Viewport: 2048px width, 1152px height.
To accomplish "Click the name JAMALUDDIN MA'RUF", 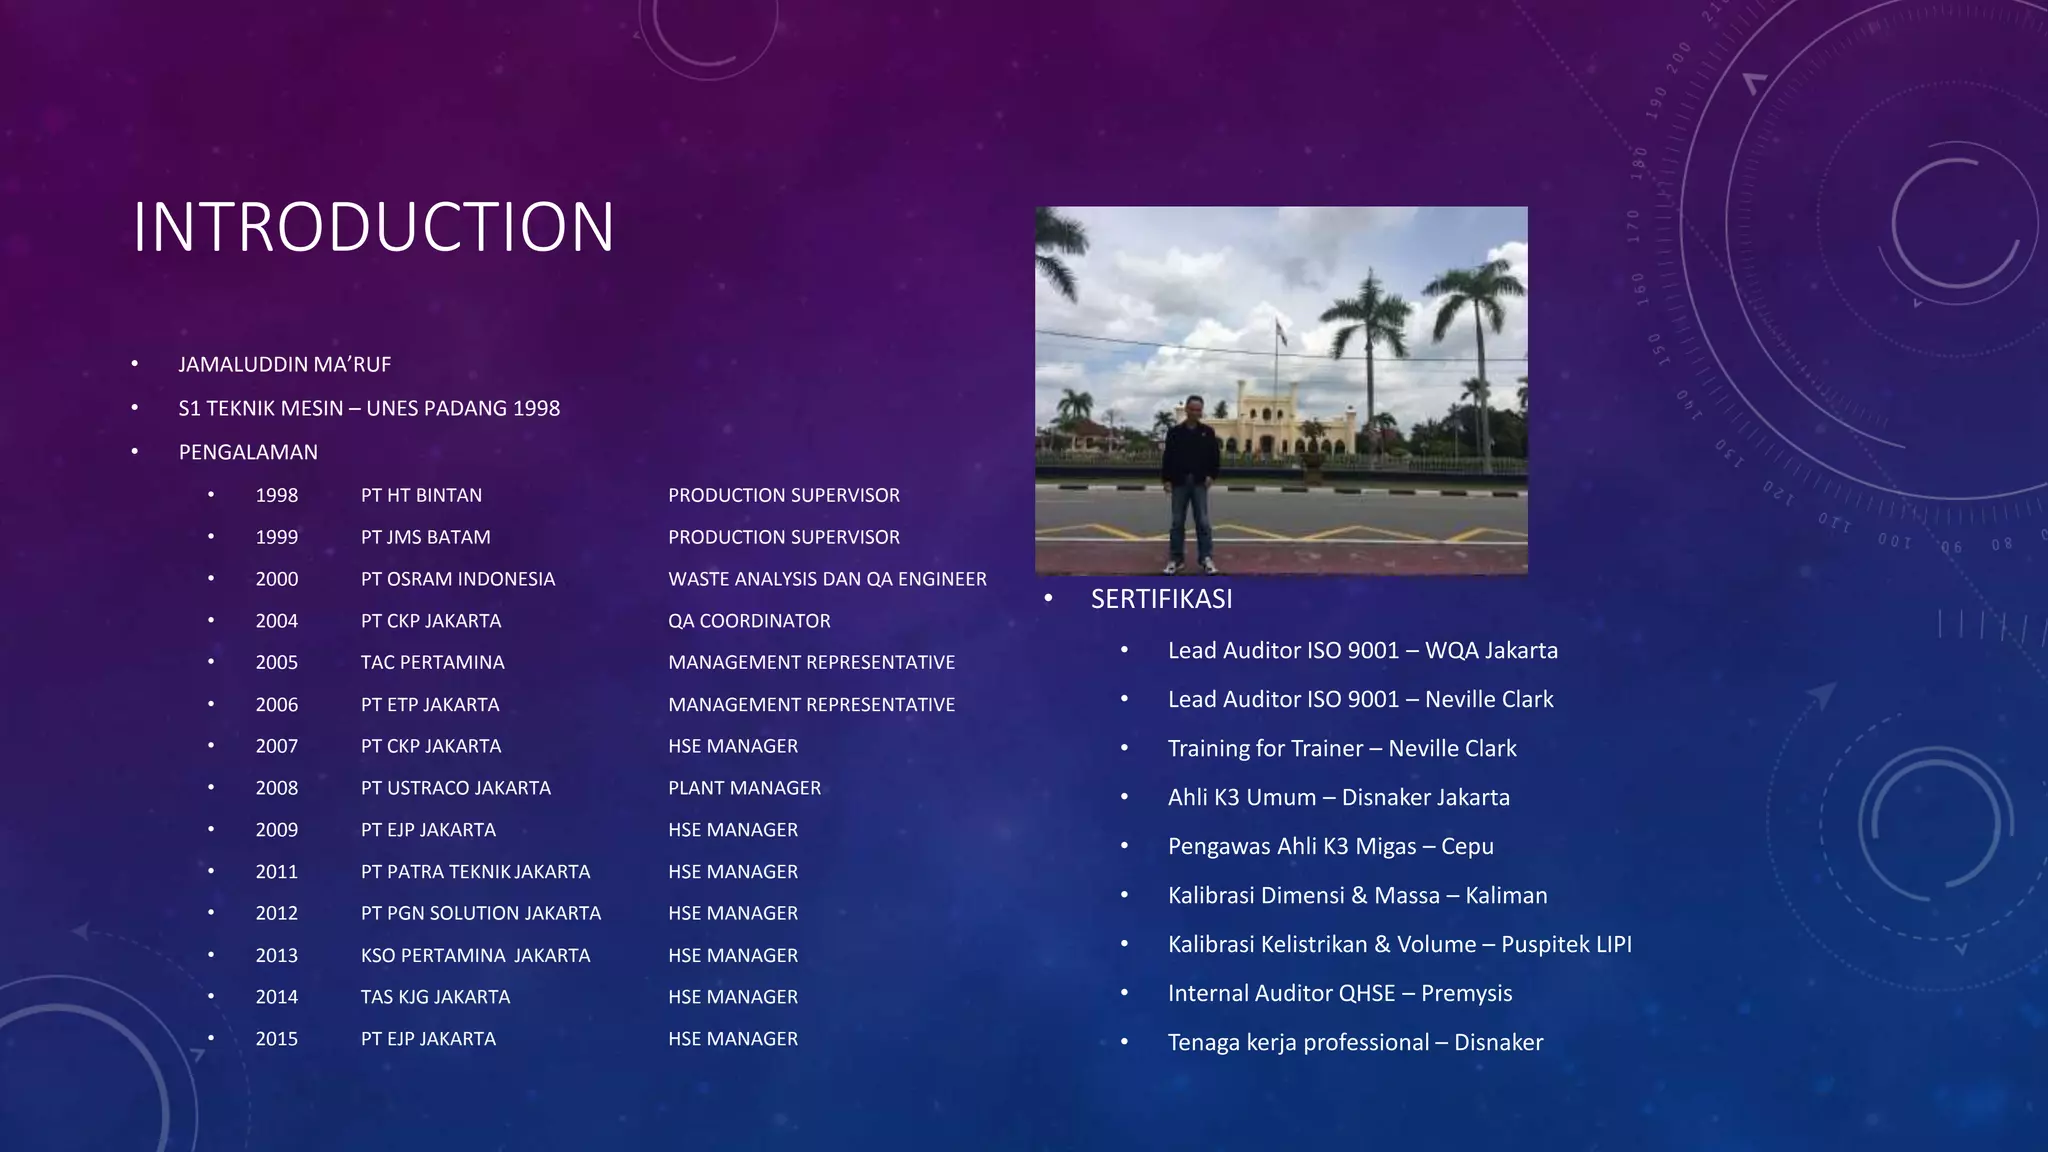I will [284, 365].
